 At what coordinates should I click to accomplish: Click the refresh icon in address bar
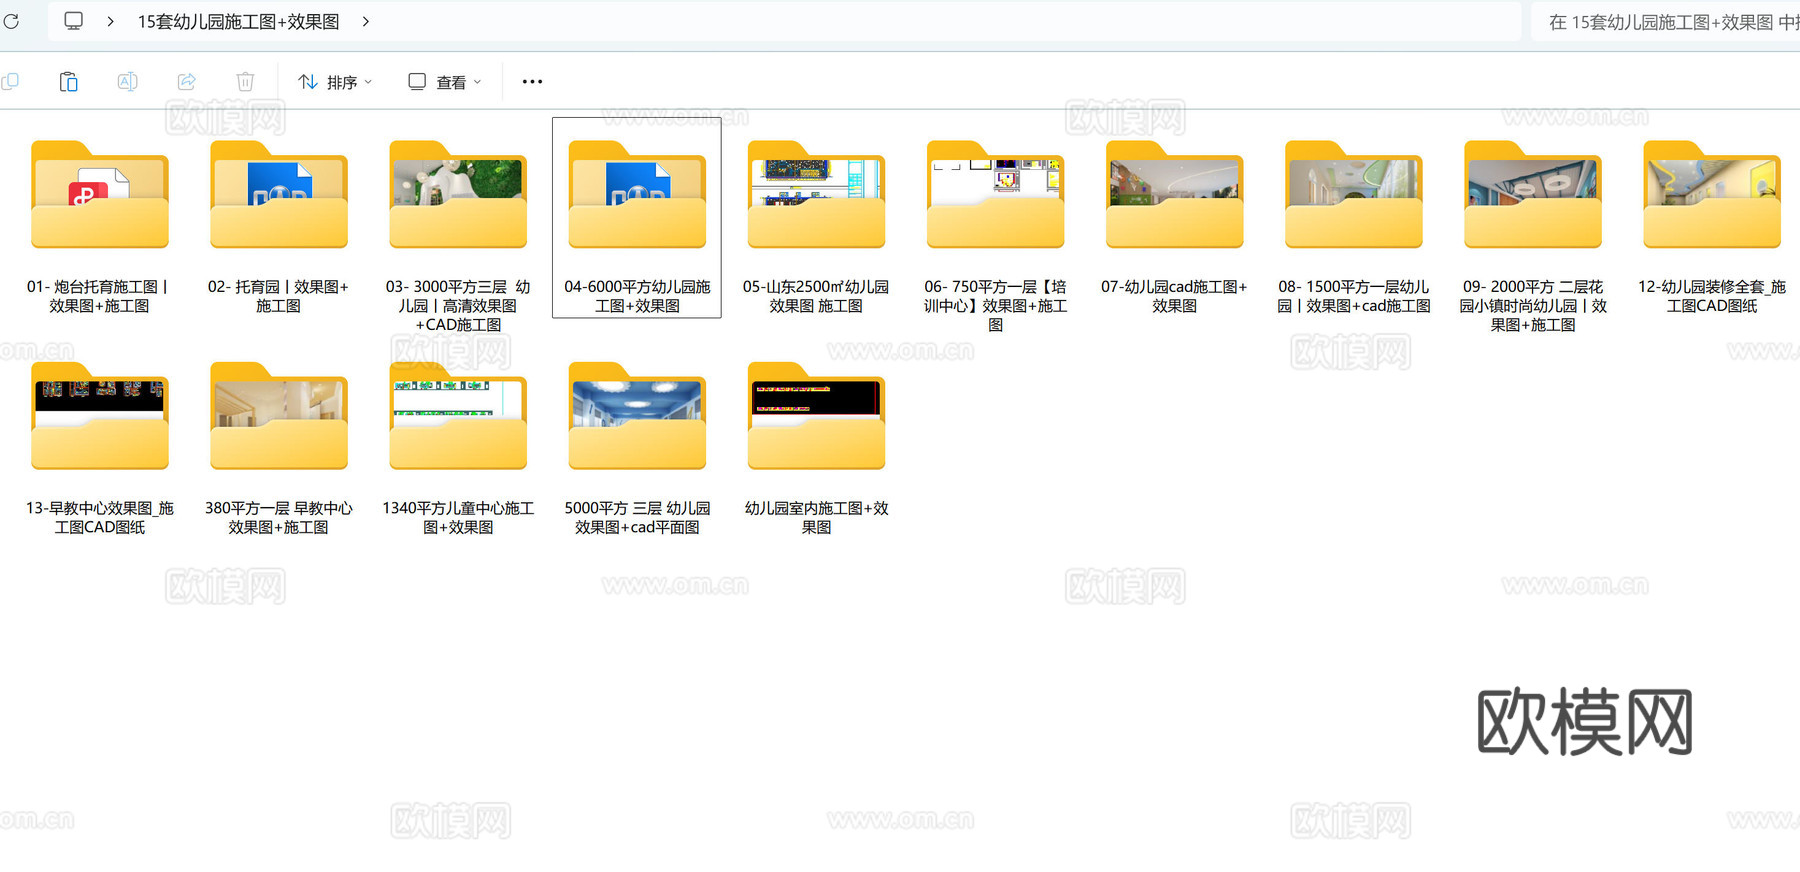(x=11, y=21)
